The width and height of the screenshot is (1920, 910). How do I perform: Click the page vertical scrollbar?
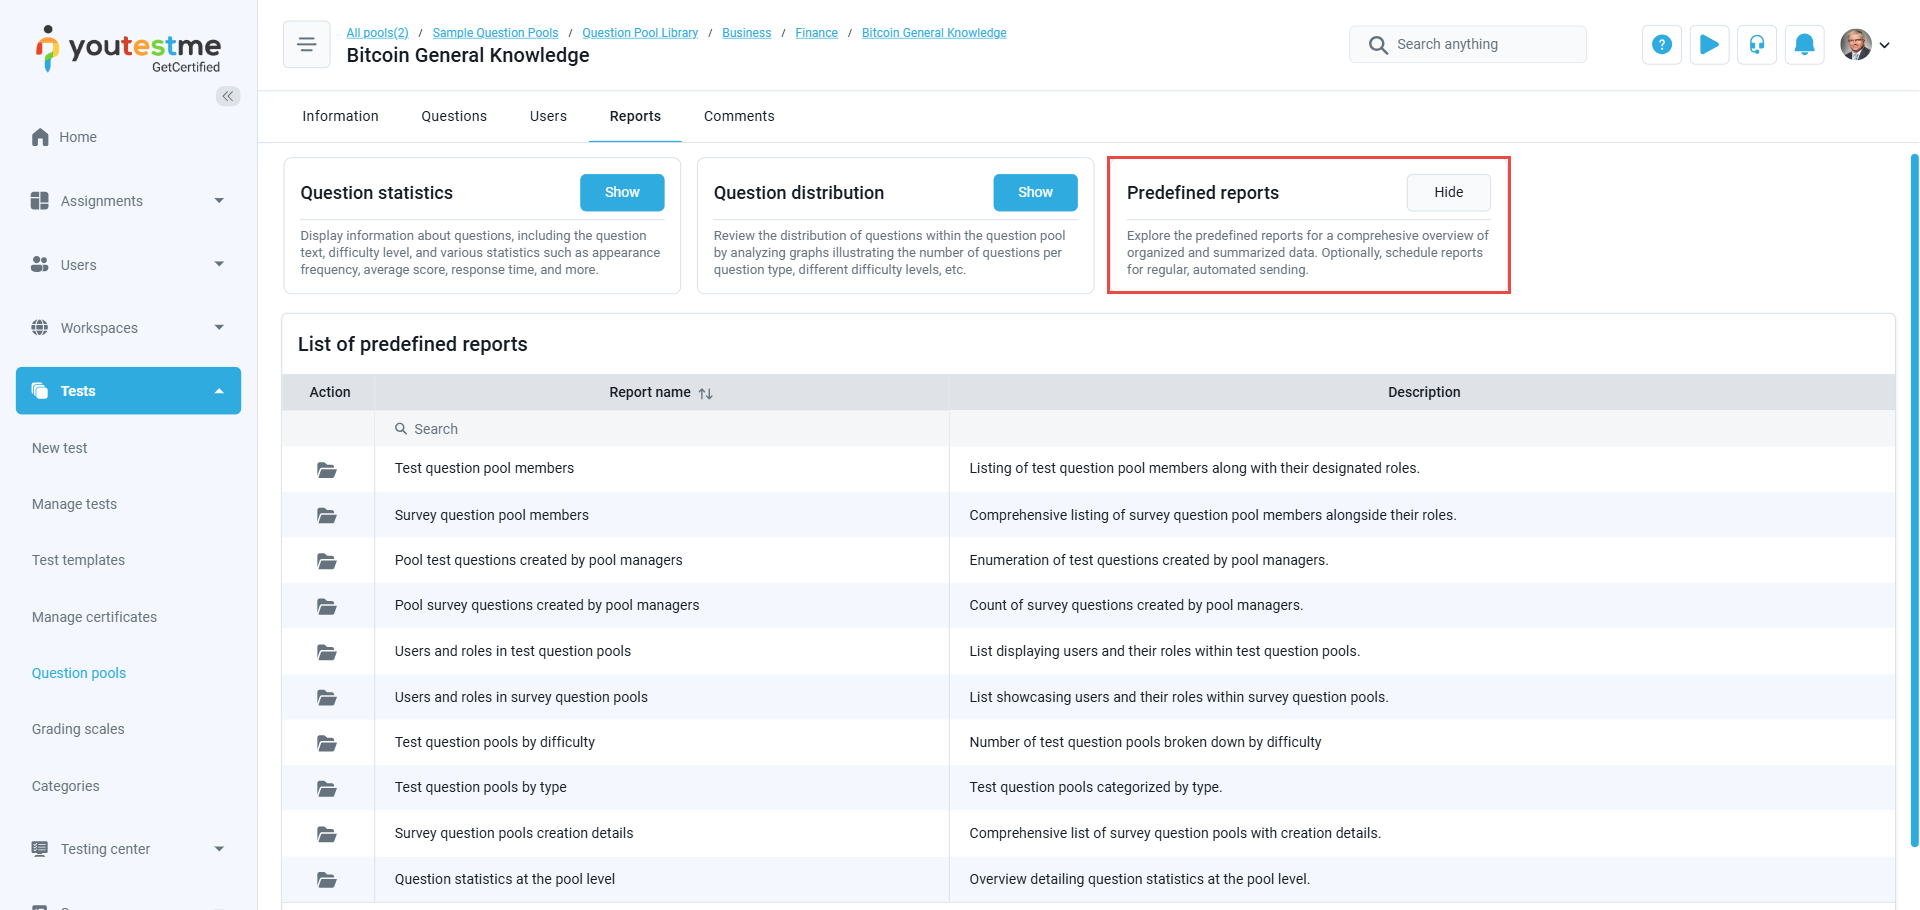click(x=1914, y=500)
